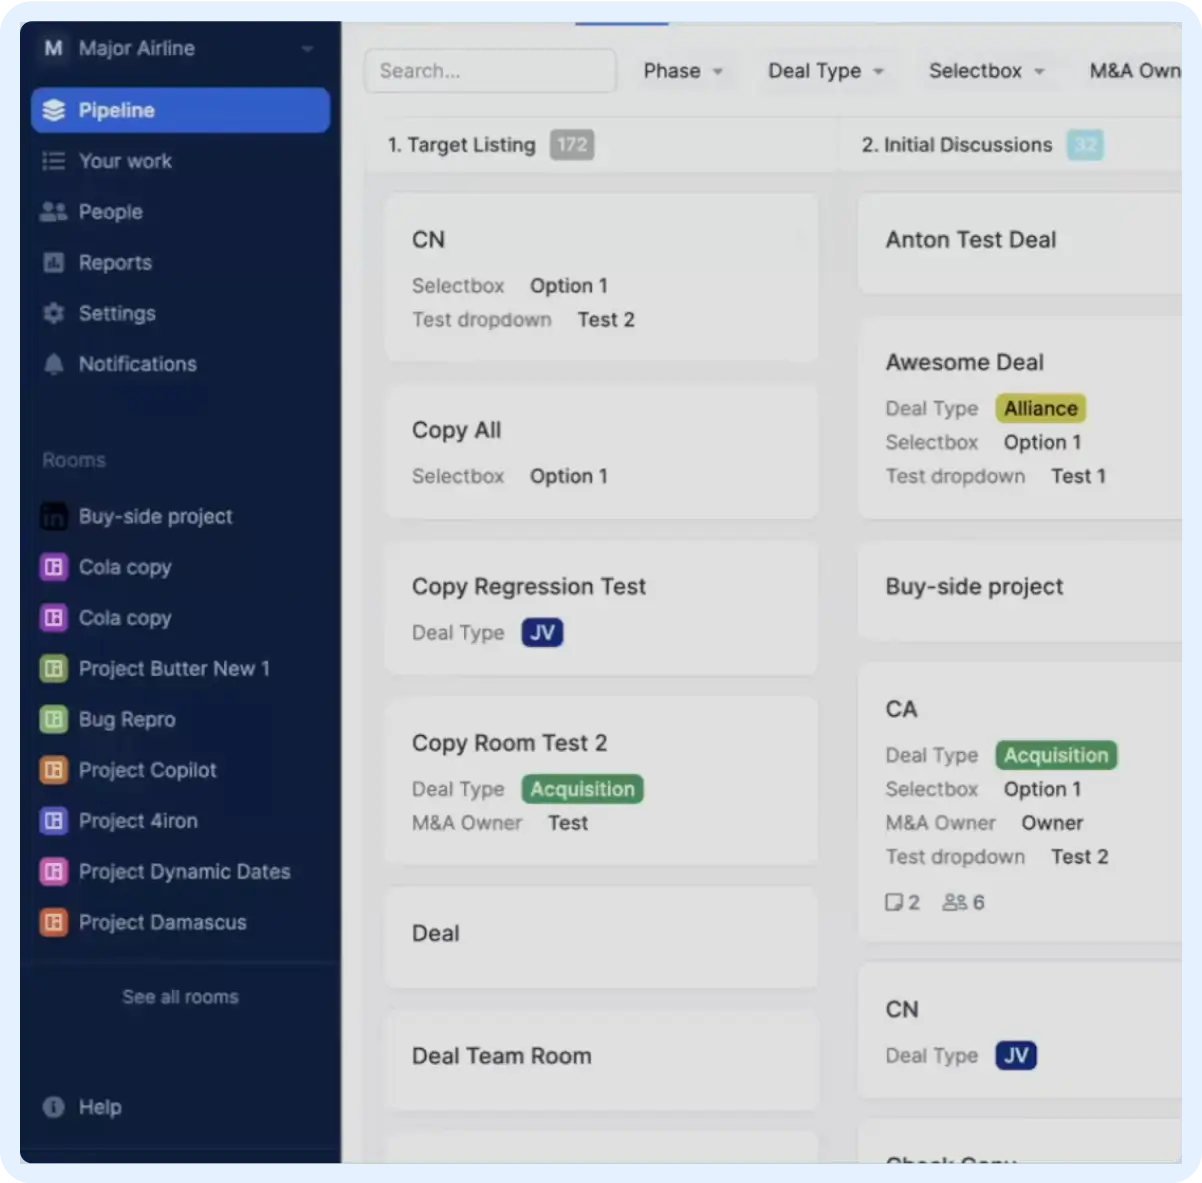Open Notifications via the bell icon
1202x1183 pixels.
click(x=53, y=364)
